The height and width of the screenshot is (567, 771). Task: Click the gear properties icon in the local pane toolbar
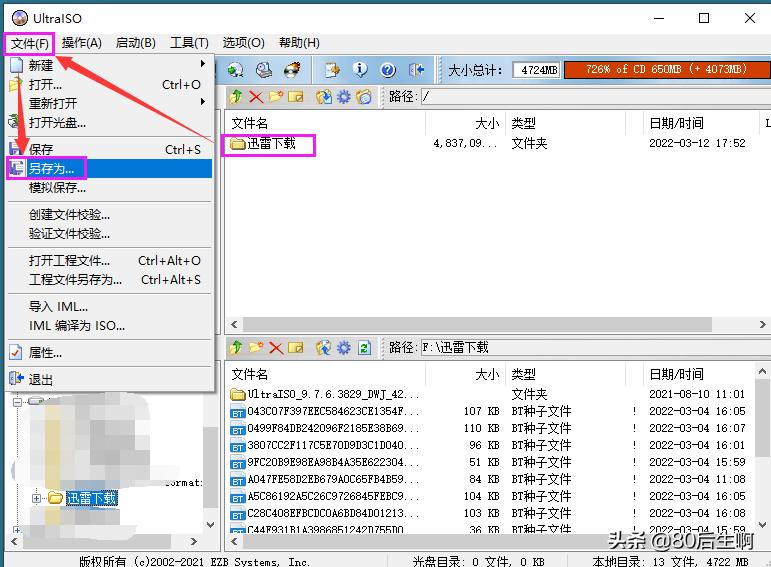click(343, 348)
